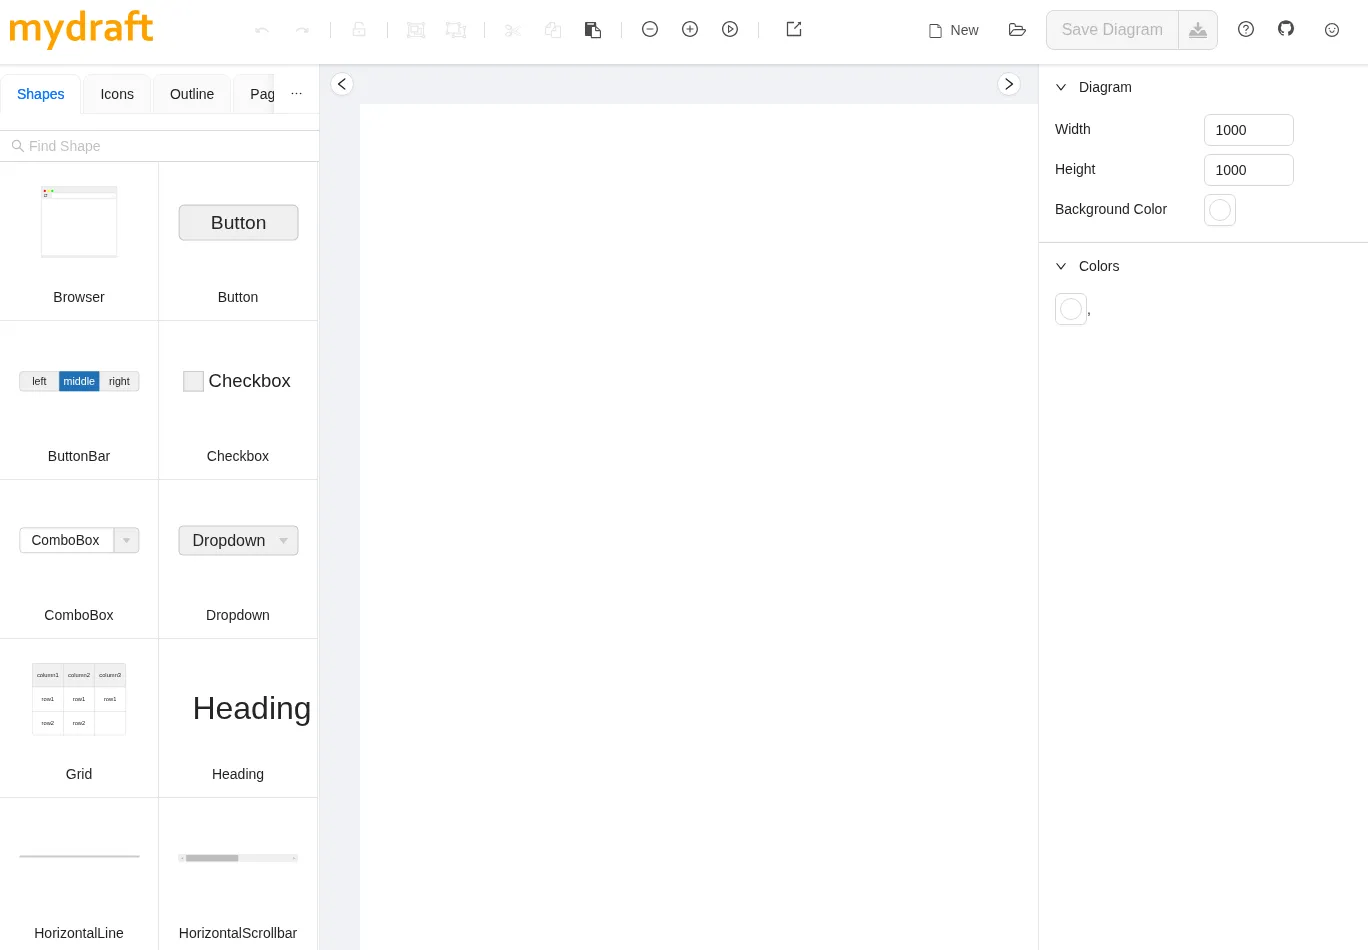This screenshot has height=950, width=1368.
Task: Click the play circle icon in toolbar
Action: coord(730,30)
